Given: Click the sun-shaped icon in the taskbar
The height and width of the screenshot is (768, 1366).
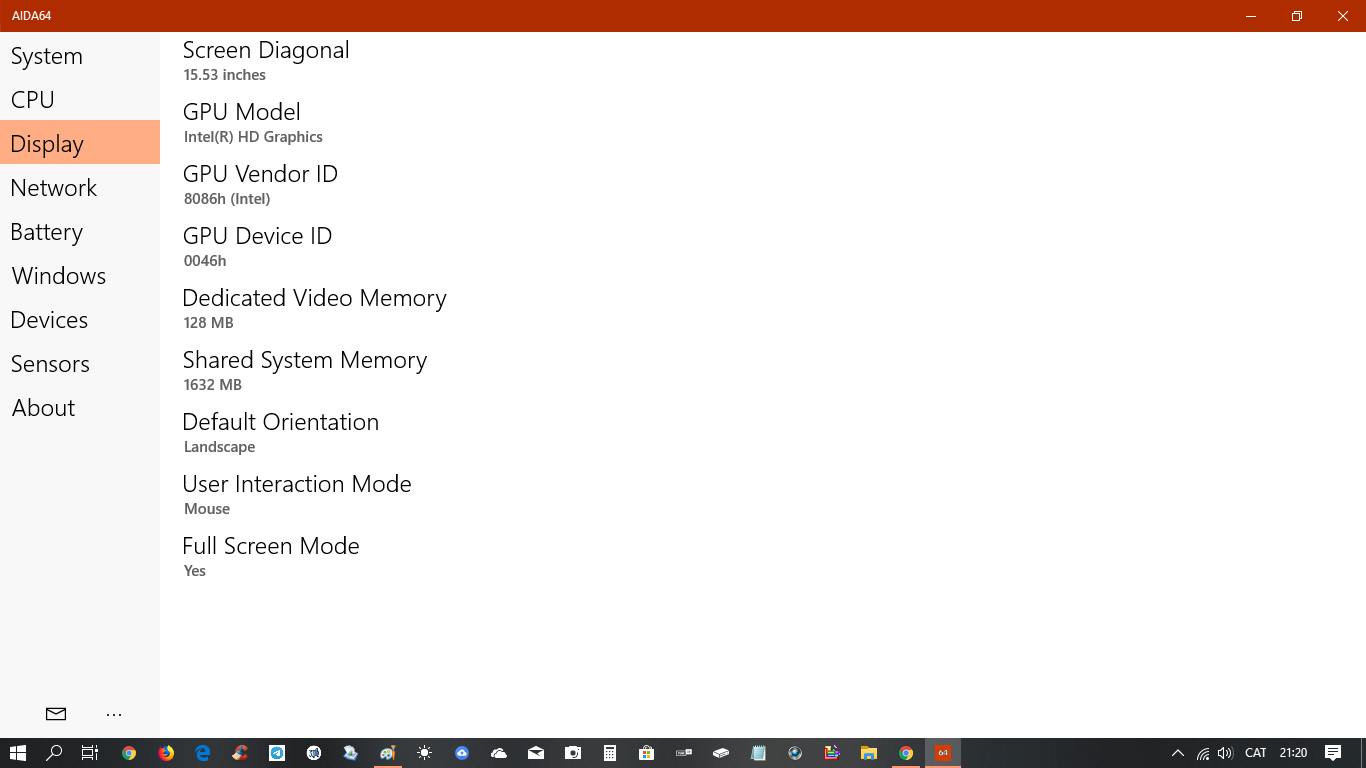Looking at the screenshot, I should tap(425, 753).
